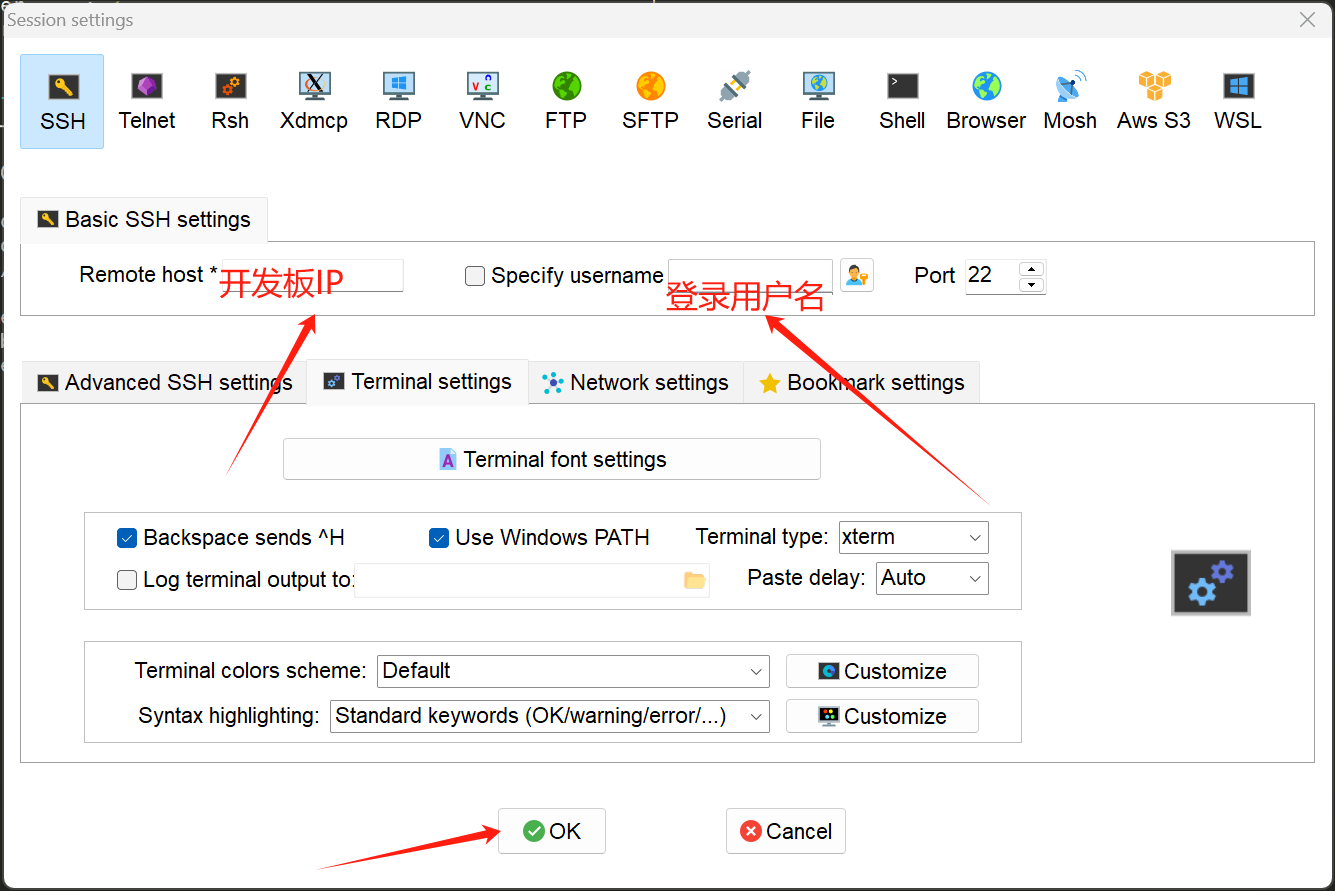Select the RDP session type
This screenshot has height=891, width=1335.
click(398, 102)
